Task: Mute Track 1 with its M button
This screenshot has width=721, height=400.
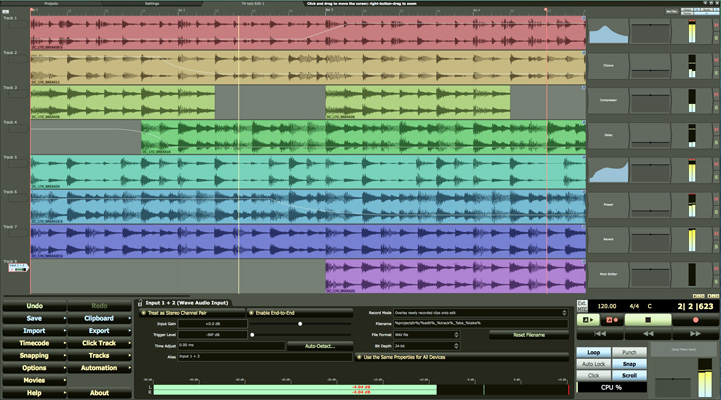Action: 716,25
